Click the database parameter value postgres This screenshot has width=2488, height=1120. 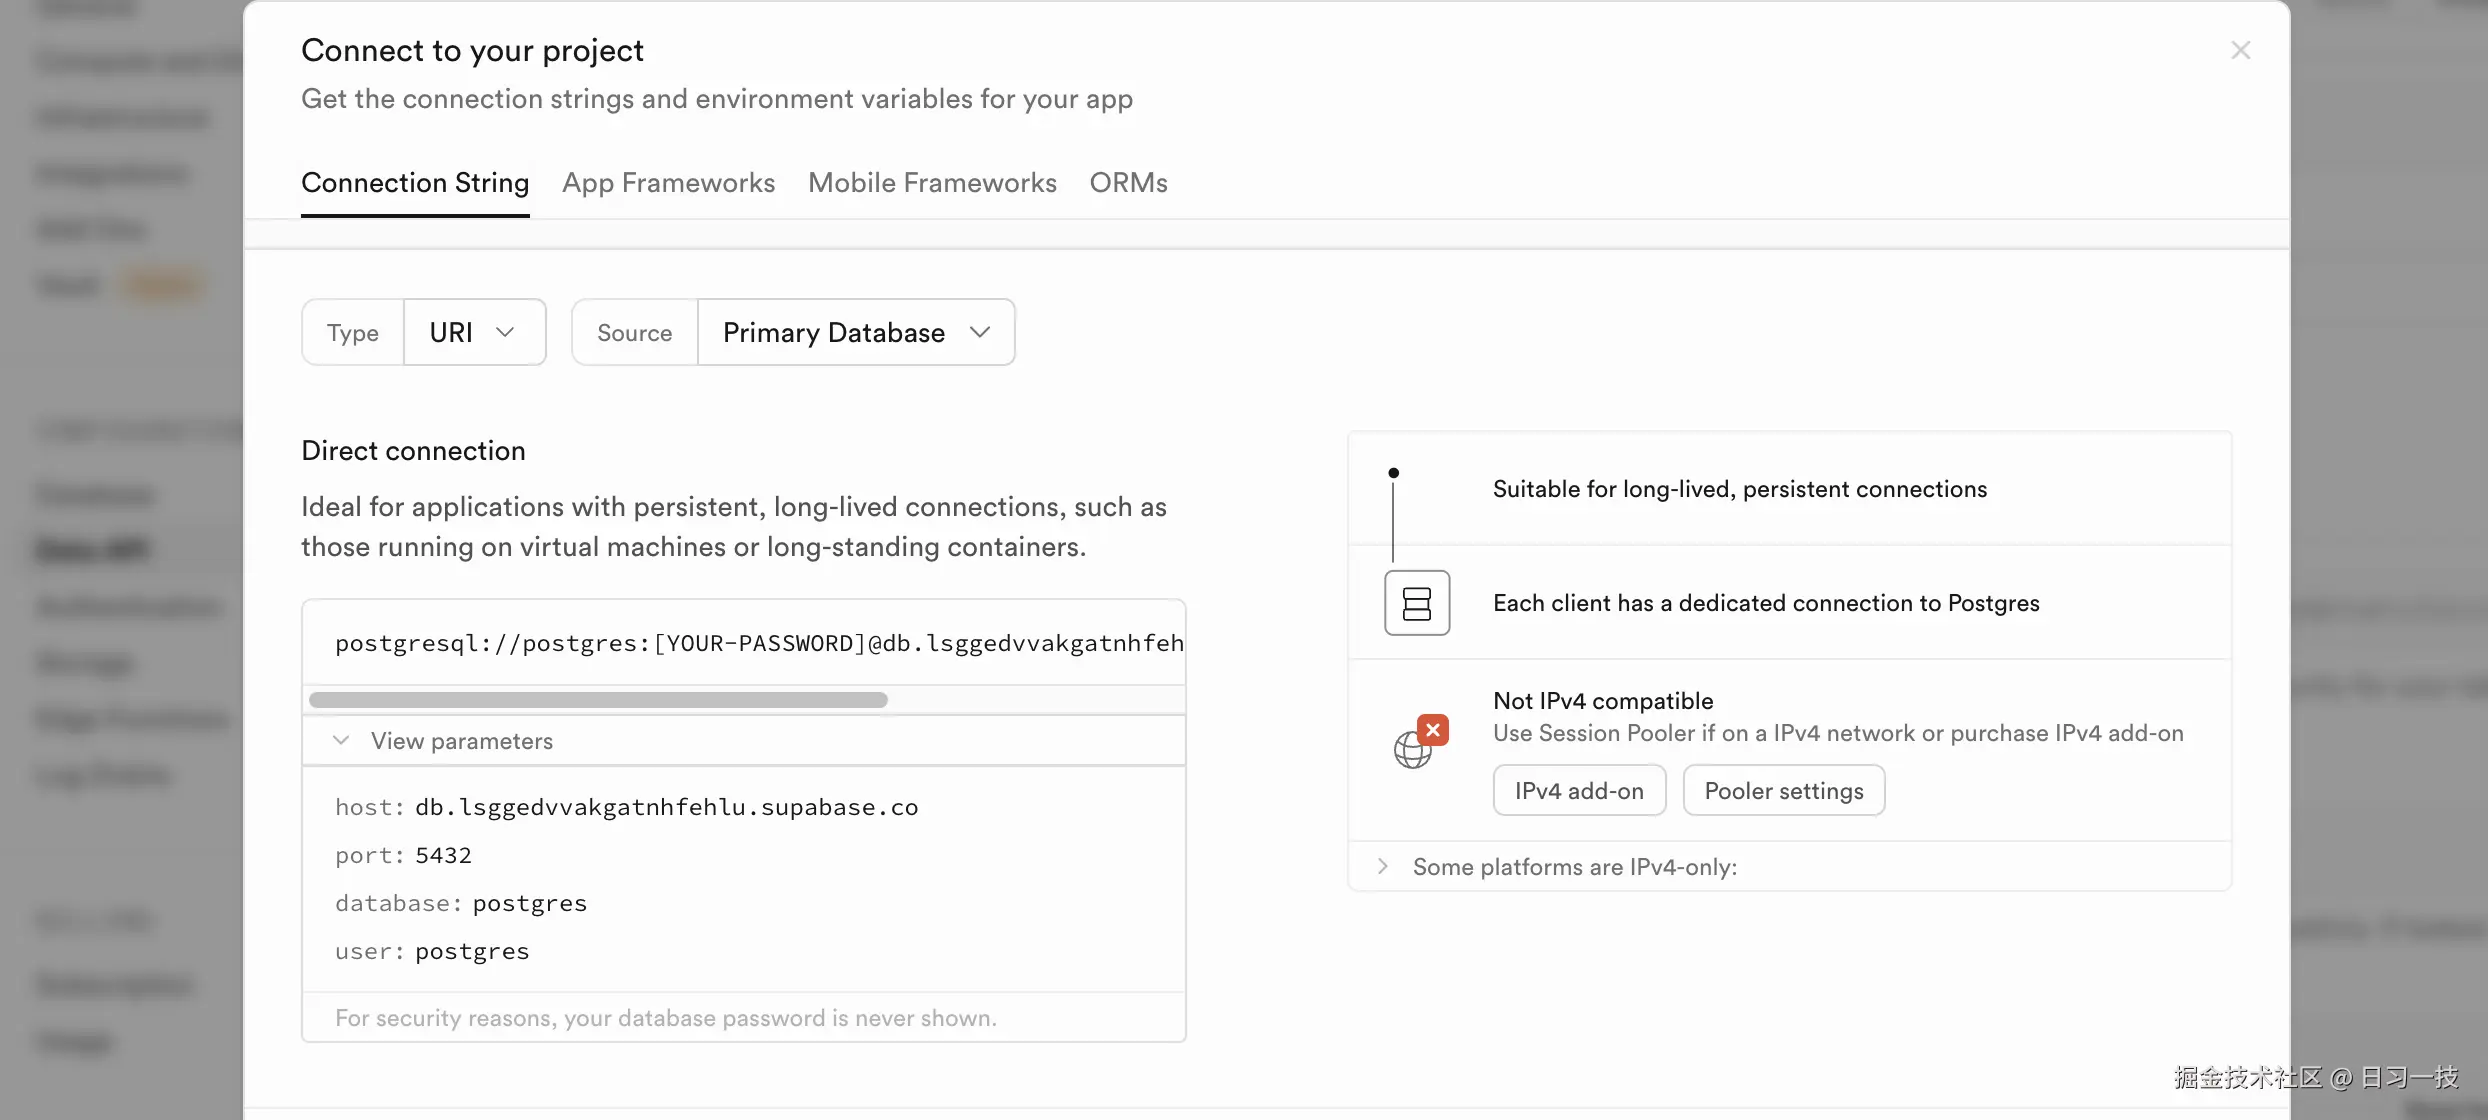click(529, 903)
